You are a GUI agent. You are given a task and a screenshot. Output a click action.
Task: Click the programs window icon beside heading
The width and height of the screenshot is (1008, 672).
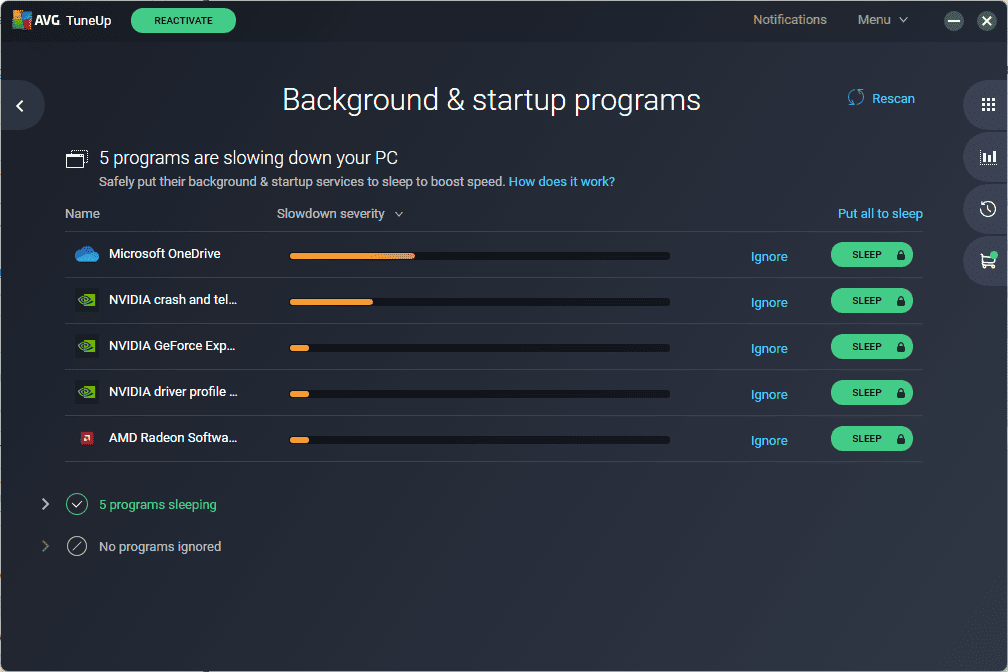click(77, 159)
